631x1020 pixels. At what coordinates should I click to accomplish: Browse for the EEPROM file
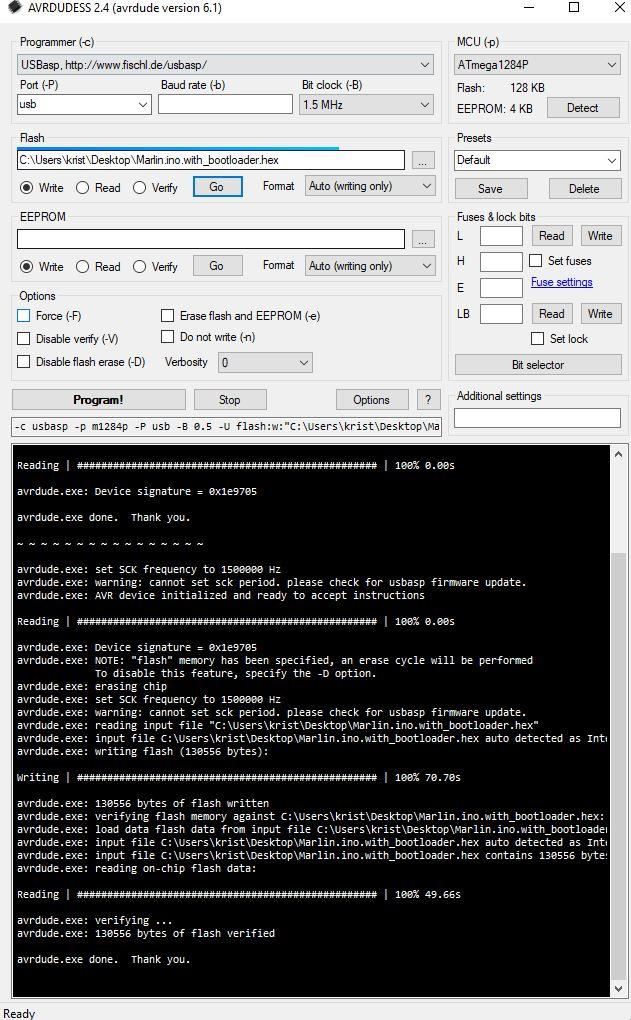tap(423, 240)
